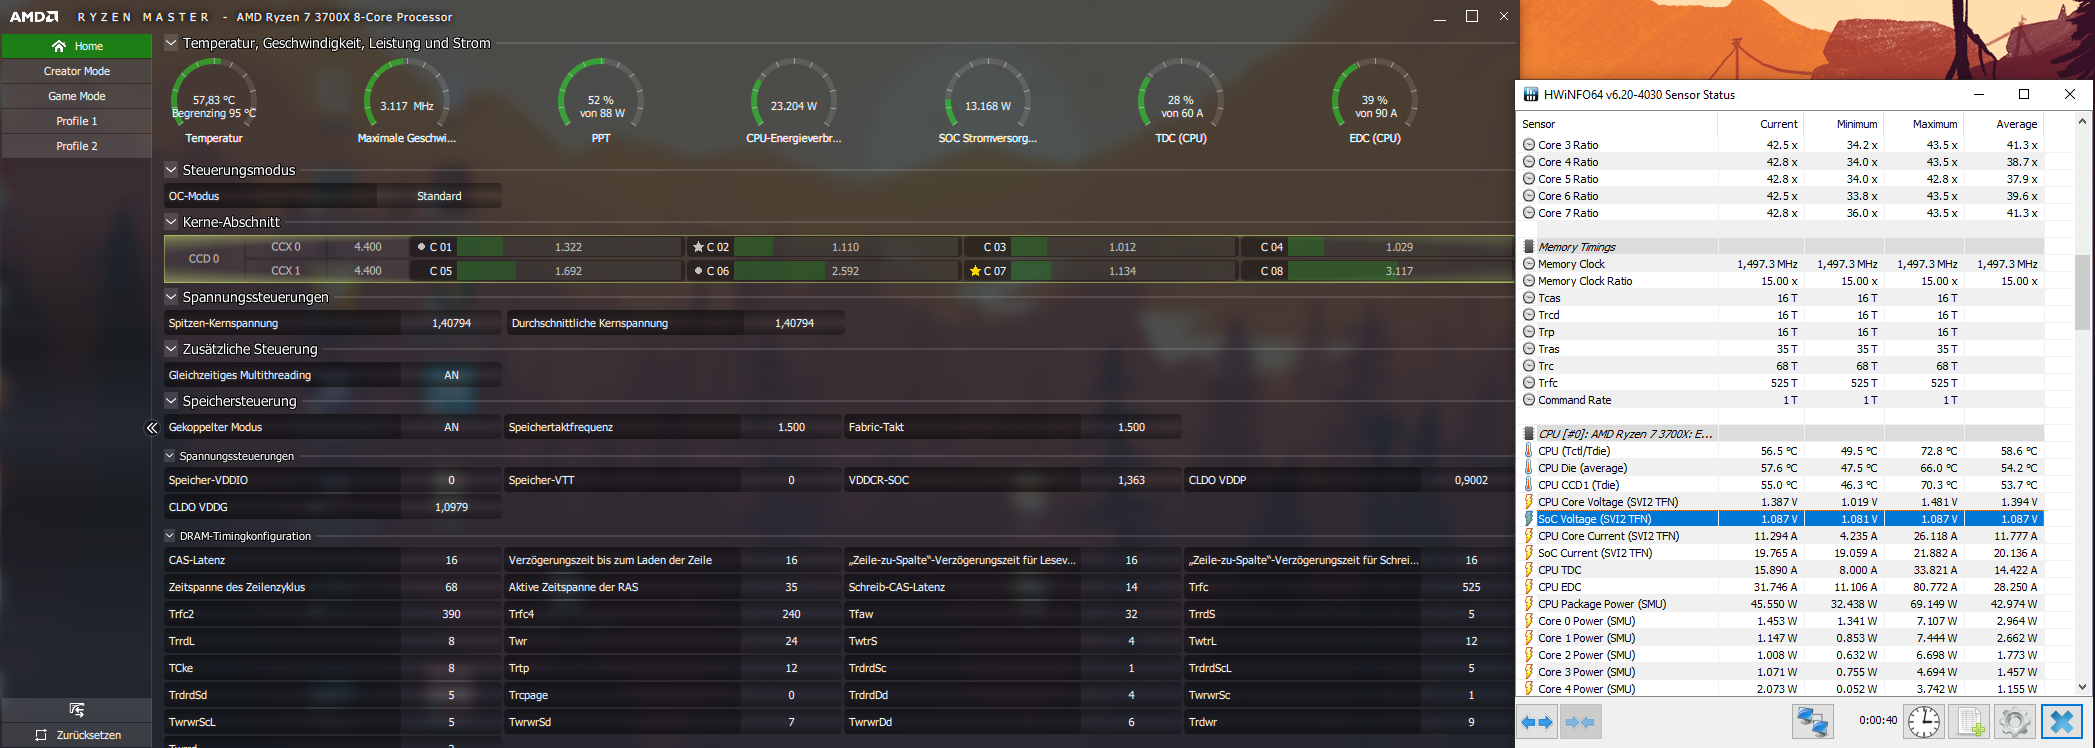This screenshot has height=748, width=2095.
Task: Select the CPU EDC row in HWiNFO
Action: point(1781,587)
